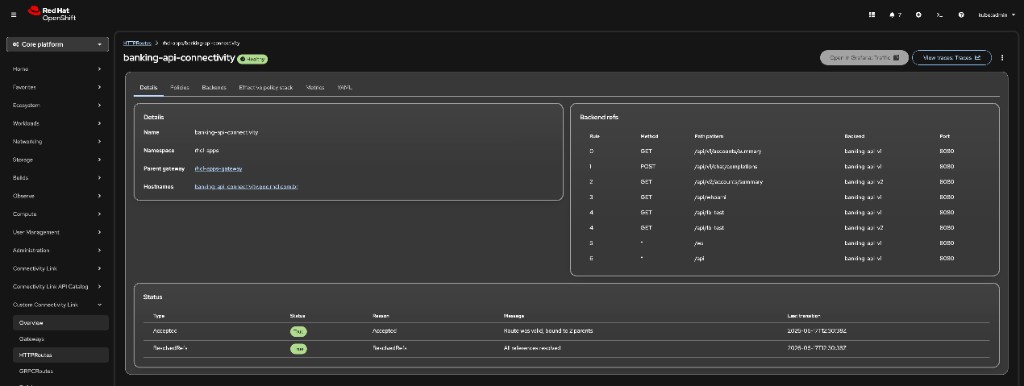Expand the Administration navigation section
This screenshot has width=1024, height=386.
point(57,250)
